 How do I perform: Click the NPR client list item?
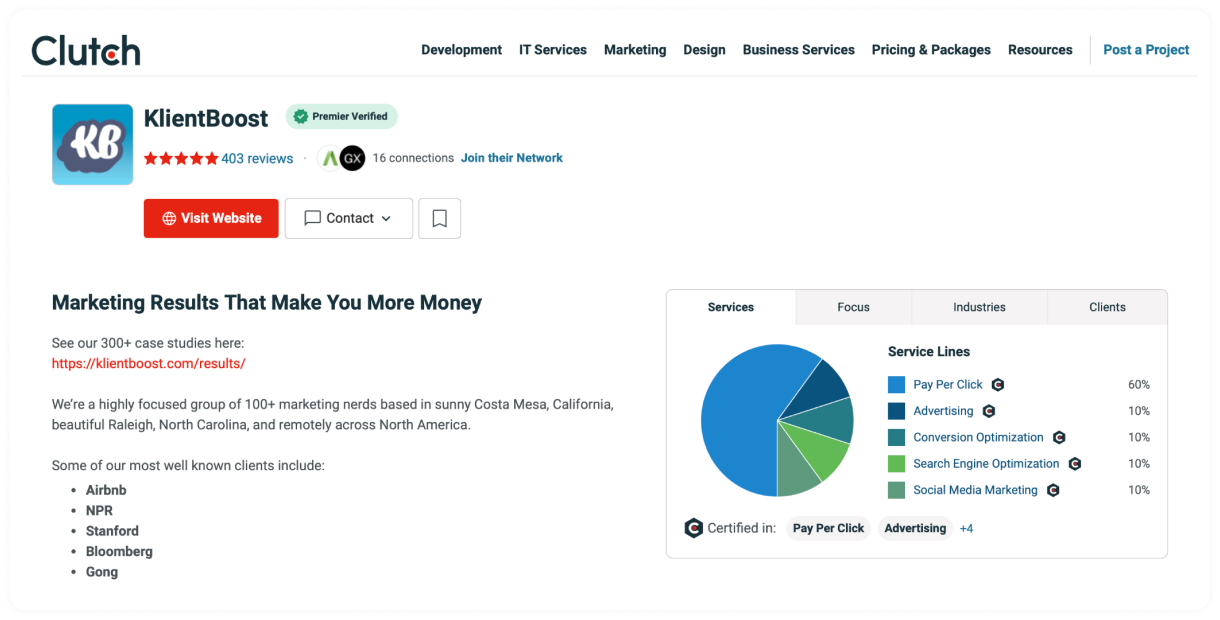click(99, 511)
